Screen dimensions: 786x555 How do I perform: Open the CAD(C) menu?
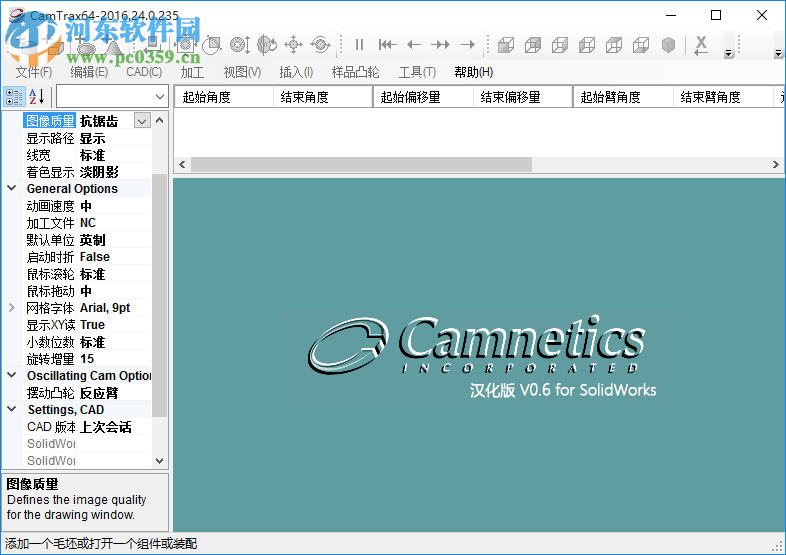[144, 72]
